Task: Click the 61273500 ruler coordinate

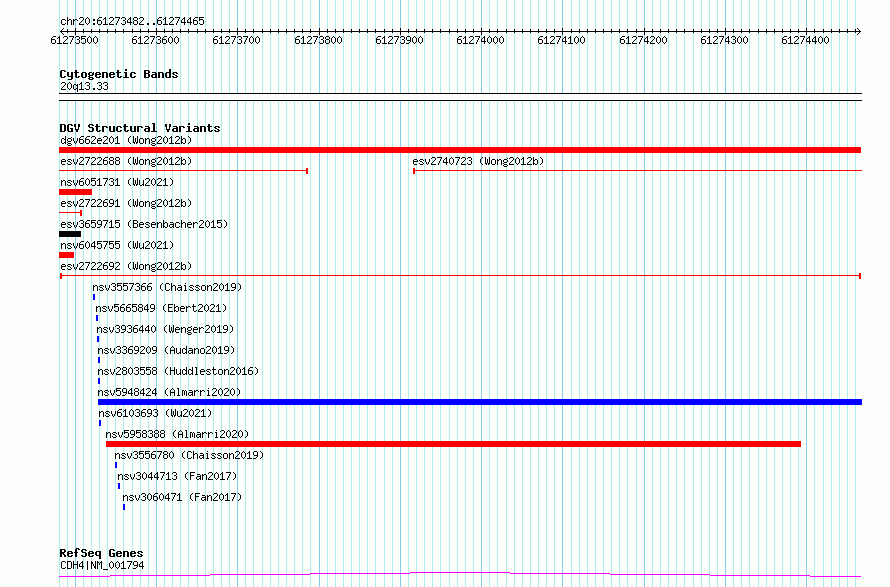Action: [74, 40]
